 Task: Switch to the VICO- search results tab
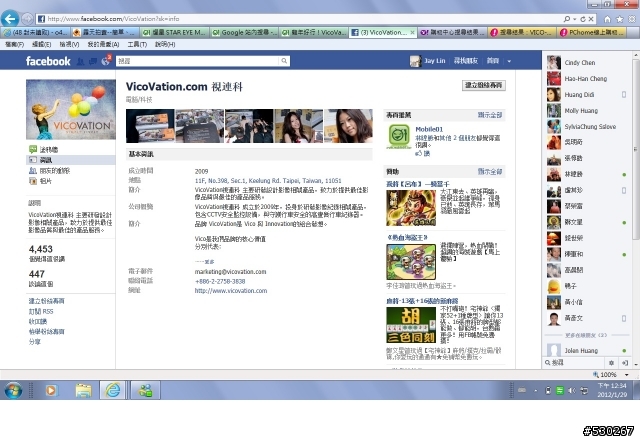tap(522, 32)
